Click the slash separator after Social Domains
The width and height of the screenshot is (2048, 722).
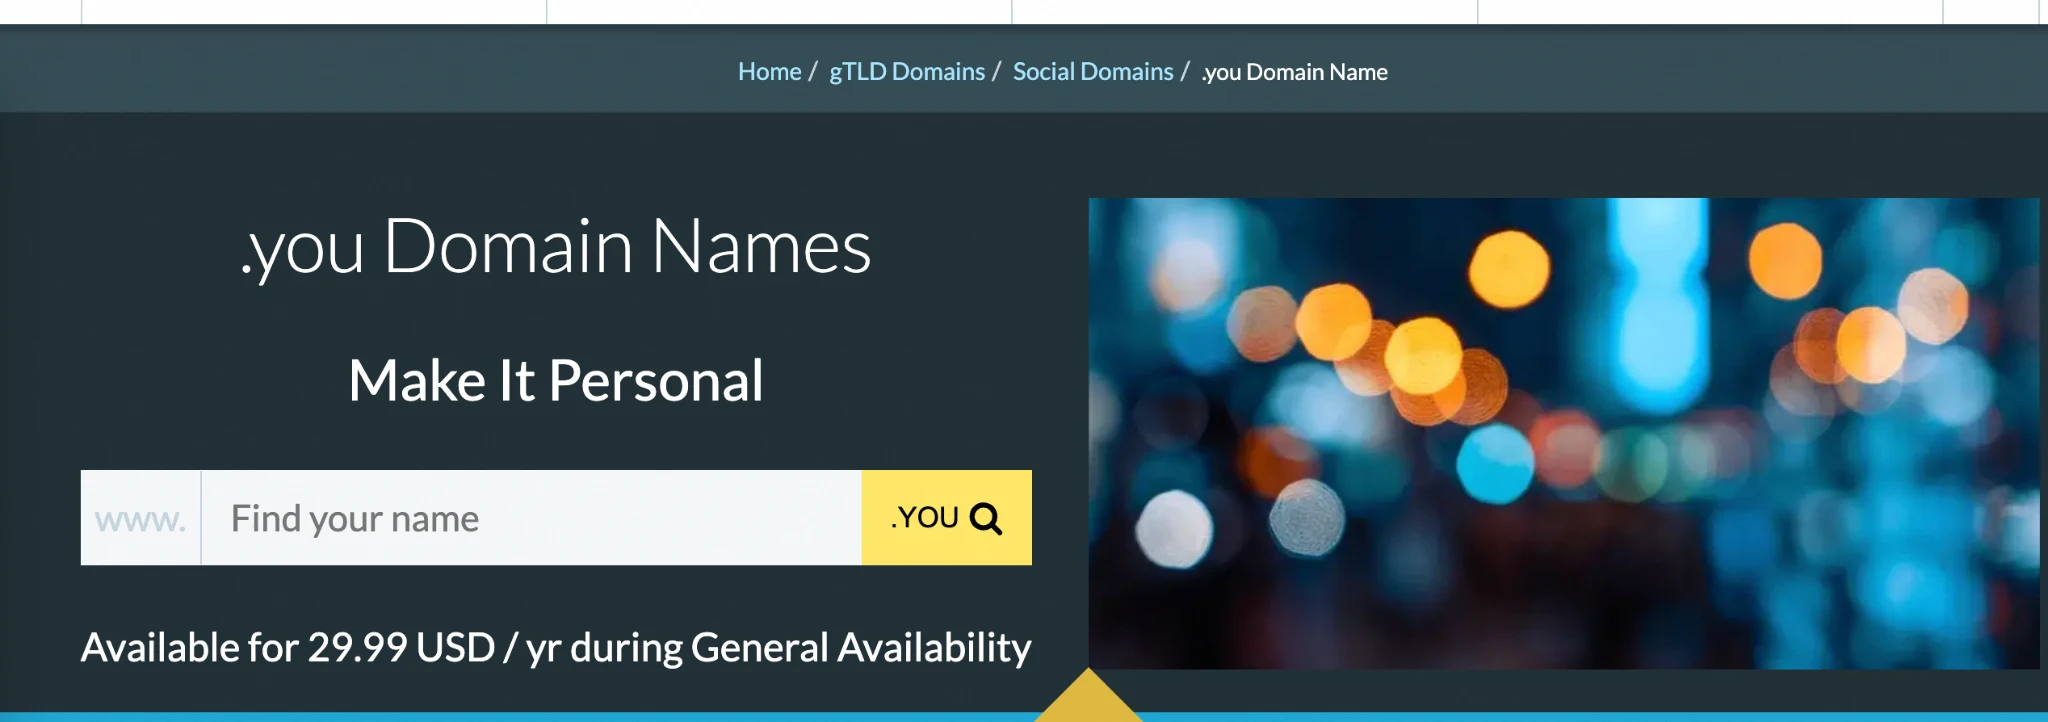(x=1185, y=72)
